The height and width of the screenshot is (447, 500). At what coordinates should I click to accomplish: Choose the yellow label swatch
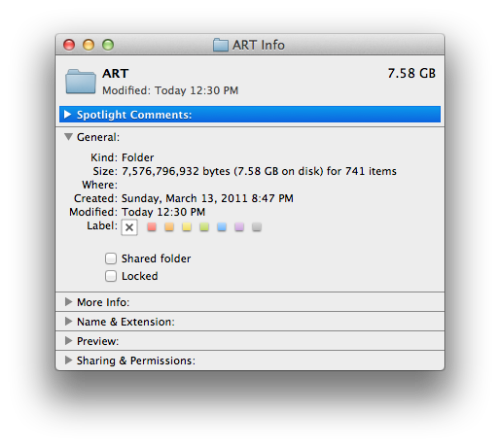(x=187, y=227)
